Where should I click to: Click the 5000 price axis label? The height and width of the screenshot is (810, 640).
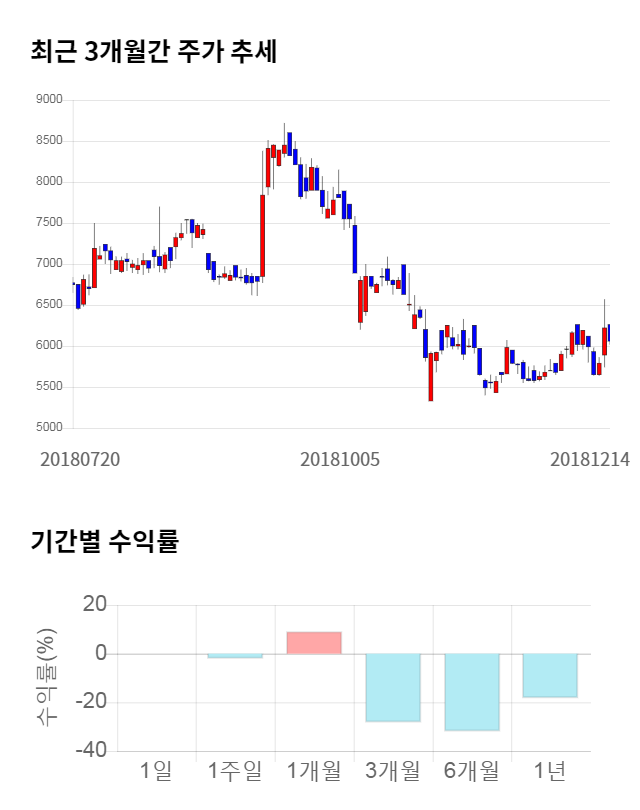(x=48, y=428)
